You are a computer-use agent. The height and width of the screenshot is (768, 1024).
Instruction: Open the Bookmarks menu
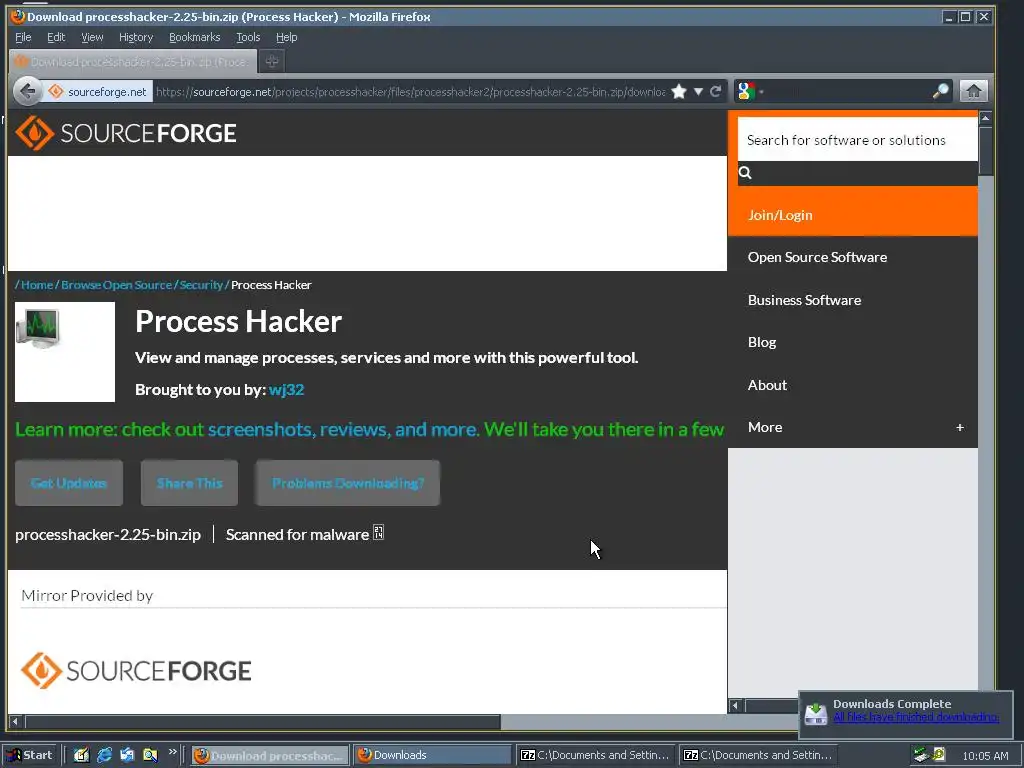[x=195, y=37]
